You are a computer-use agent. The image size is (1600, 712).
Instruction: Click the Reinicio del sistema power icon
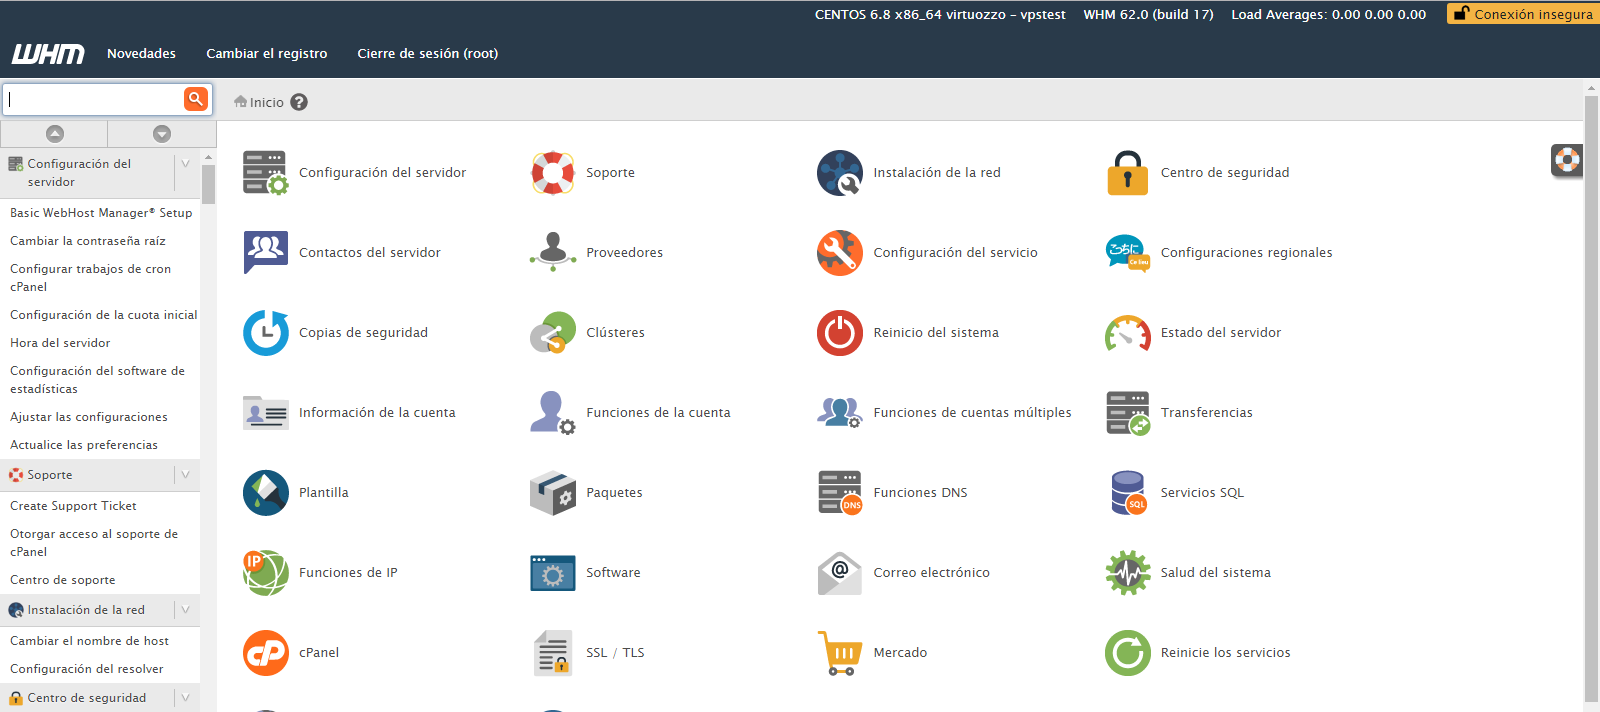coord(840,333)
